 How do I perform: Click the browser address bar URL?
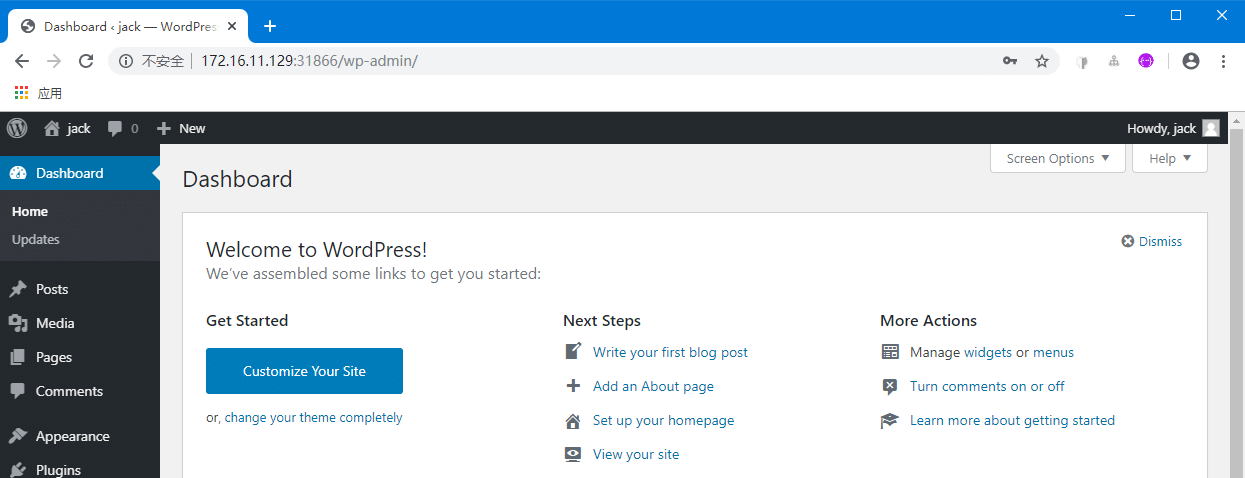(309, 61)
